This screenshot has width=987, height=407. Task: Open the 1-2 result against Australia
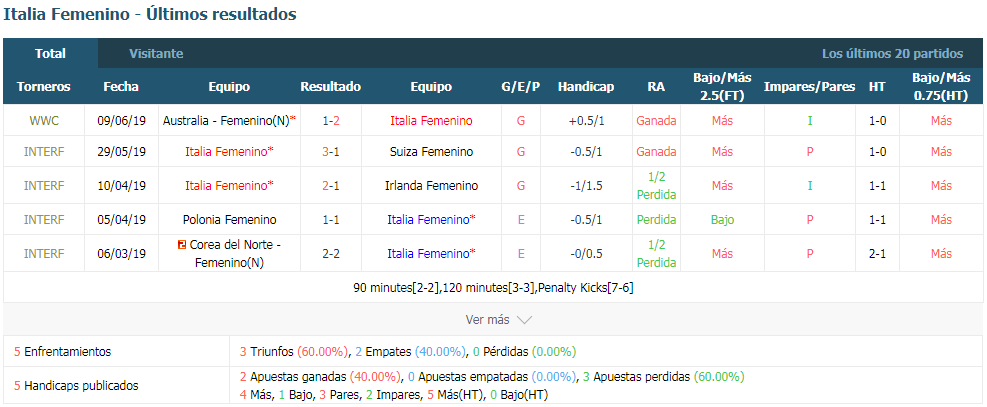(330, 120)
